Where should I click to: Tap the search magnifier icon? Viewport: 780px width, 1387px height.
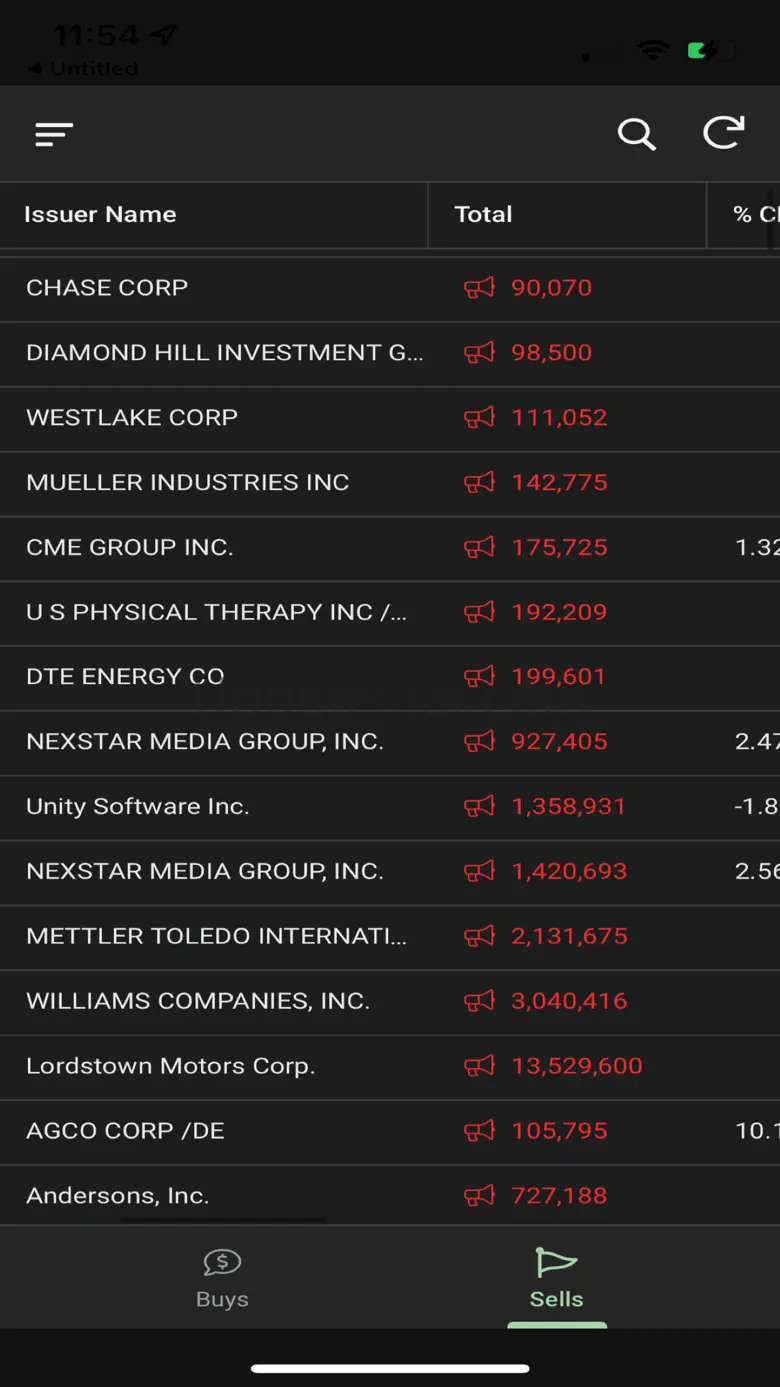(636, 134)
